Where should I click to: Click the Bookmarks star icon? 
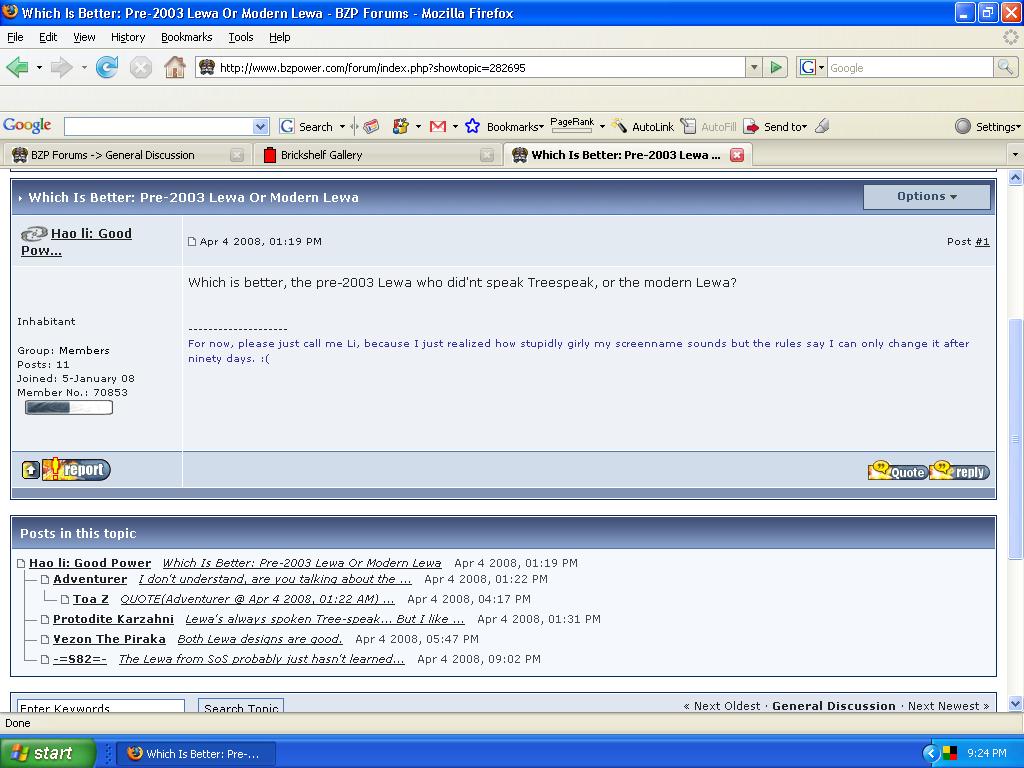tap(472, 126)
